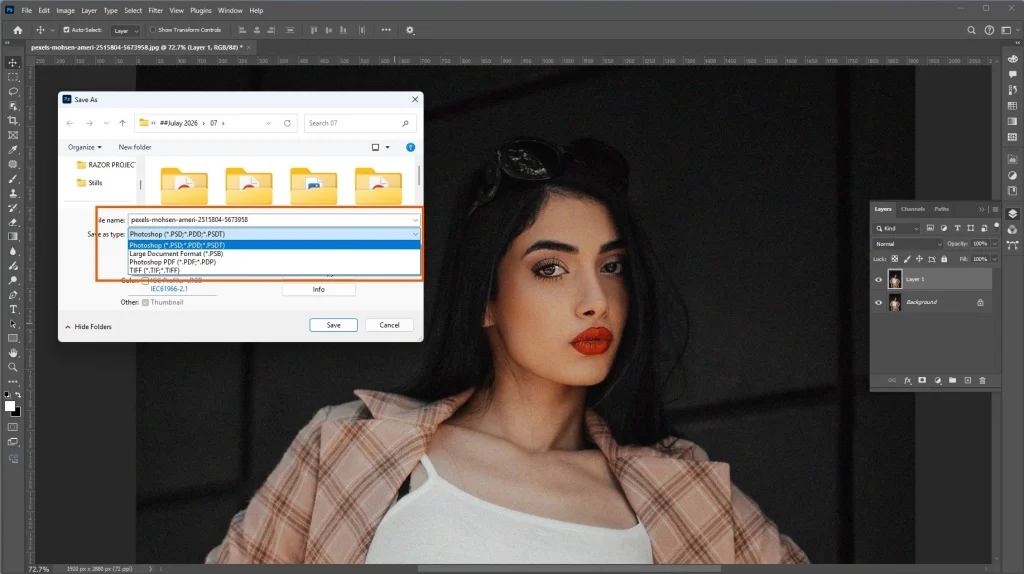
Task: Select the Gradient tool
Action: [12, 237]
